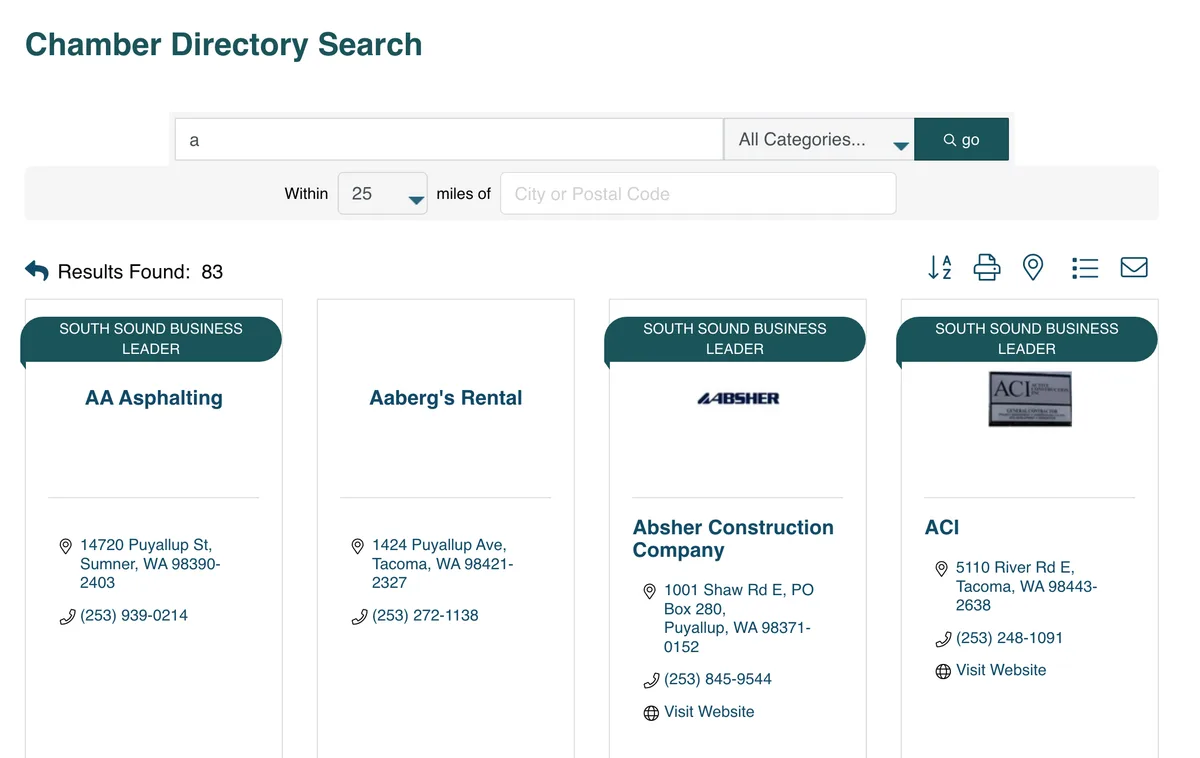This screenshot has width=1200, height=758.
Task: Click phone icon on AA Asphalting card
Action: [x=67, y=618]
